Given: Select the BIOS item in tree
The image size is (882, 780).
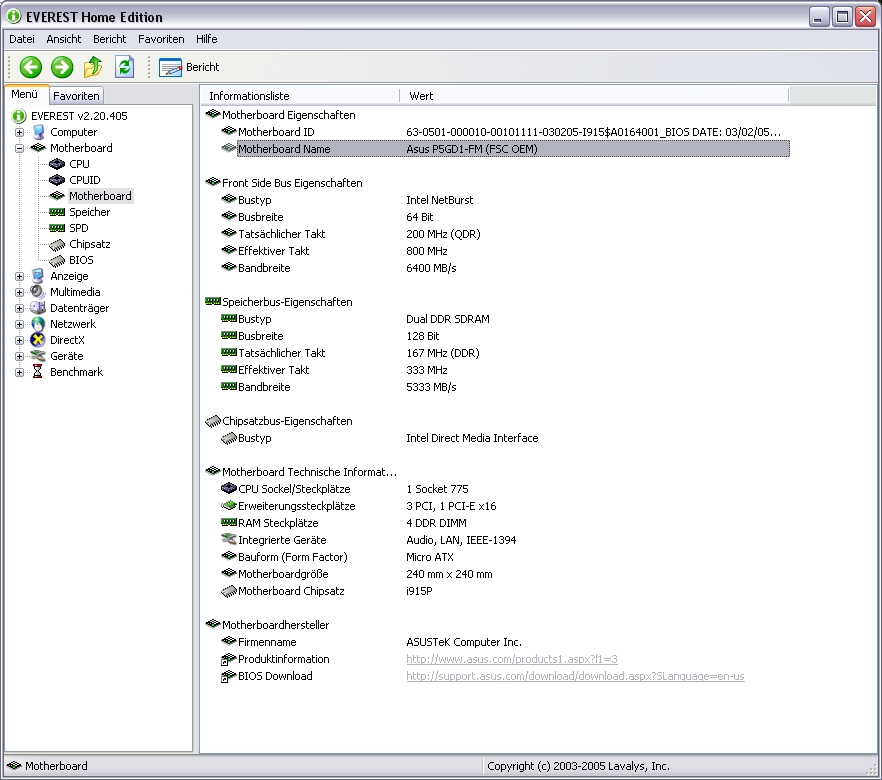Looking at the screenshot, I should (81, 260).
